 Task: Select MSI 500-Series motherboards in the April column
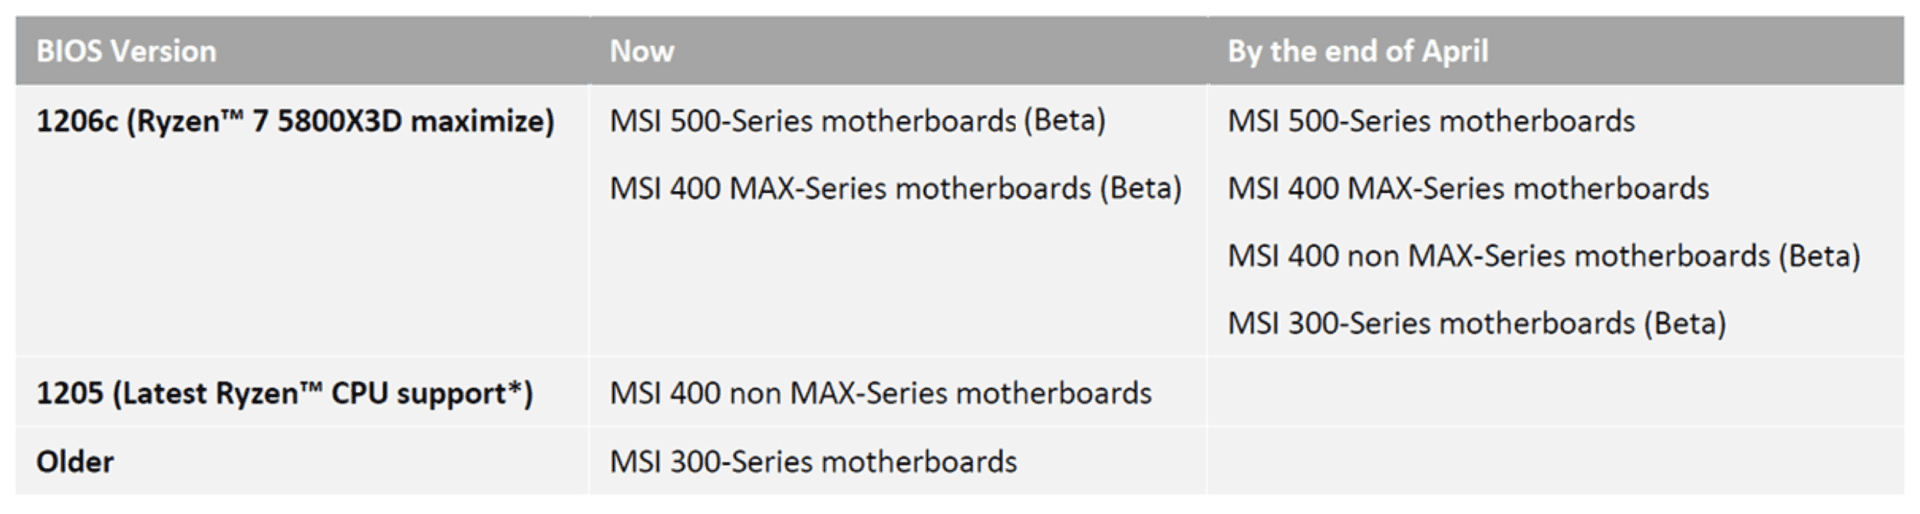click(x=1431, y=121)
